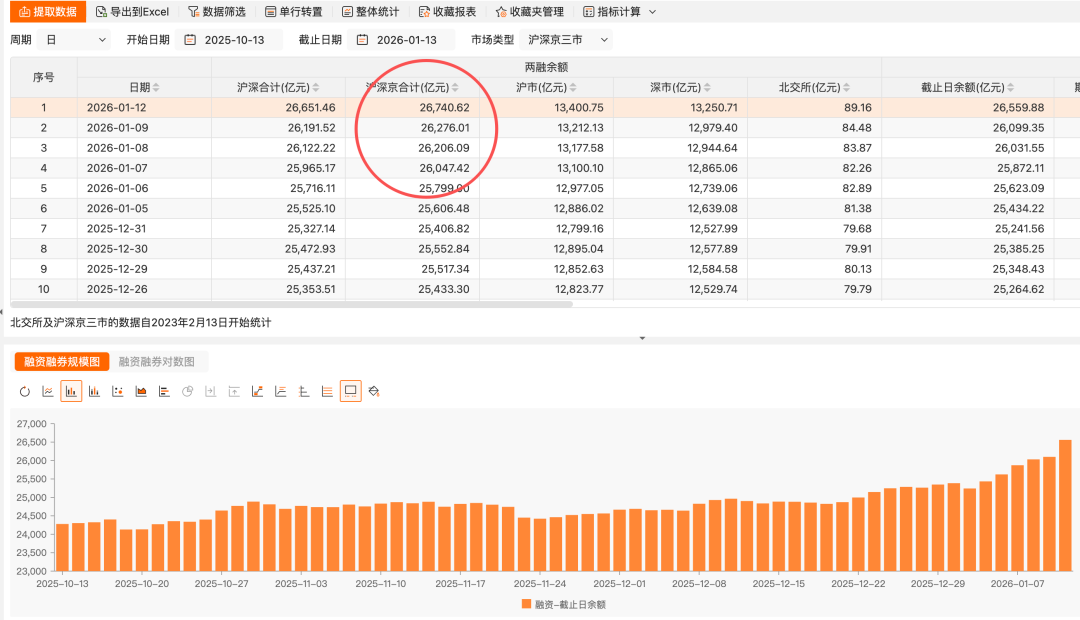This screenshot has width=1080, height=620.
Task: Choose the horizontal bar chart icon
Action: point(164,391)
